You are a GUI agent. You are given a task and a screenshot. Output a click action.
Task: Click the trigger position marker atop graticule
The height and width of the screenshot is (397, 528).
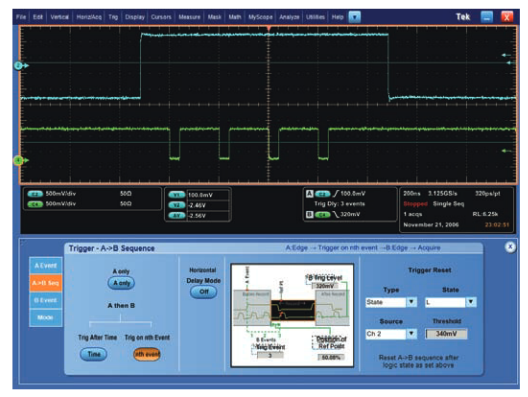pos(268,29)
